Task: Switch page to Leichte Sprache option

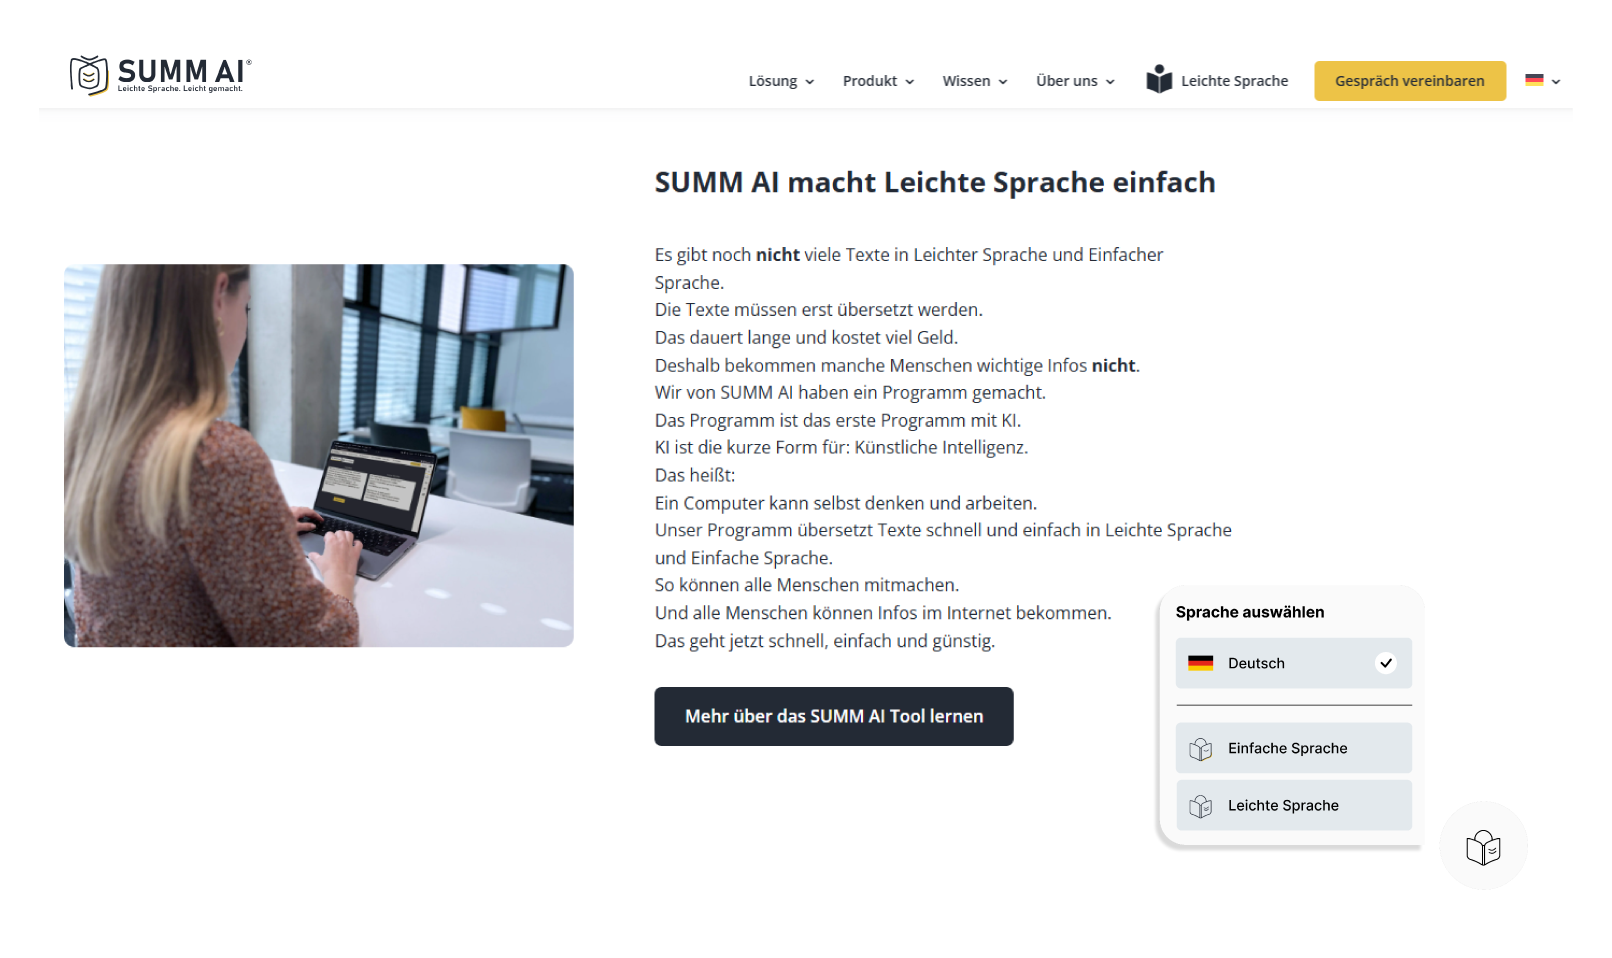Action: tap(1294, 805)
